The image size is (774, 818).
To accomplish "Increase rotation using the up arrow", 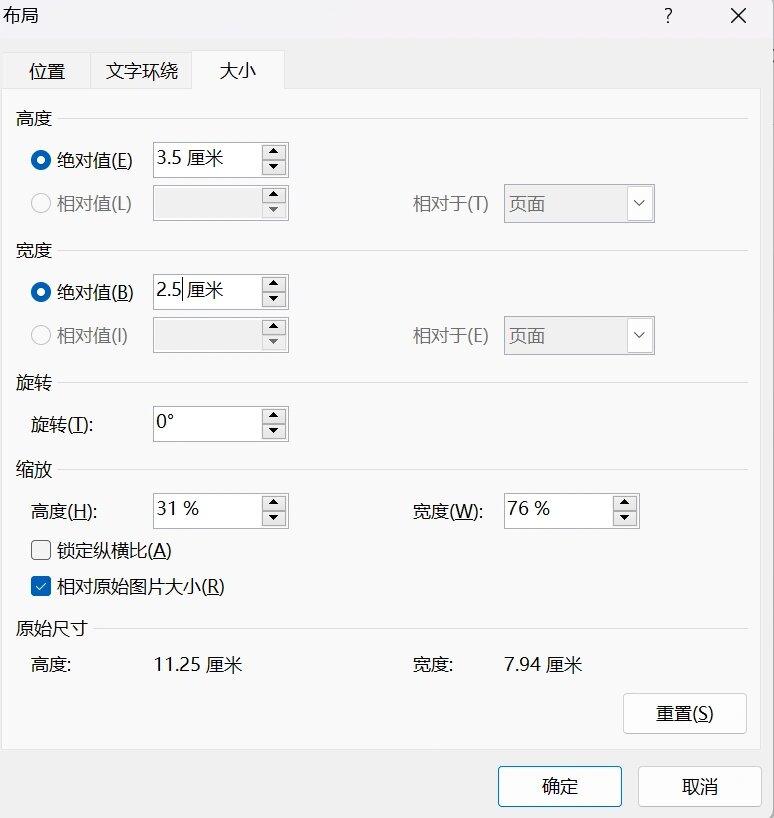I will [273, 417].
